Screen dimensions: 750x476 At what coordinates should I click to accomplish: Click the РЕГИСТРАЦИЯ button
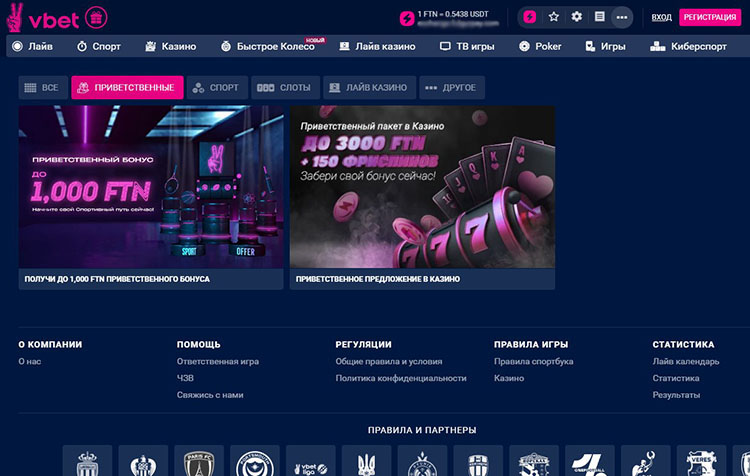click(x=710, y=17)
